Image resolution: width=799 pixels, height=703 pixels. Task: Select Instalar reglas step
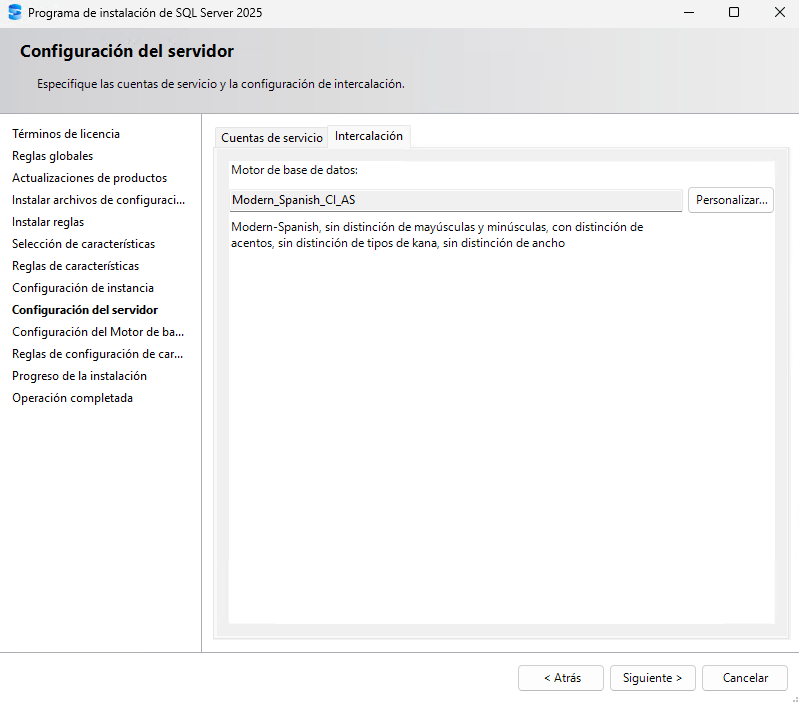[x=48, y=222]
